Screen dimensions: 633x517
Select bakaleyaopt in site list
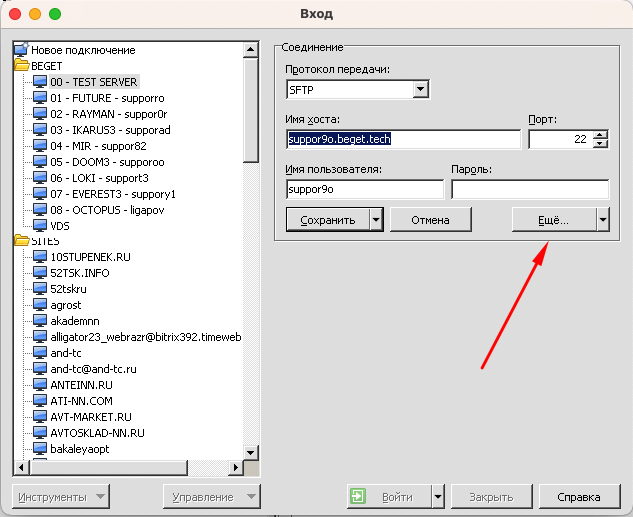tap(80, 449)
